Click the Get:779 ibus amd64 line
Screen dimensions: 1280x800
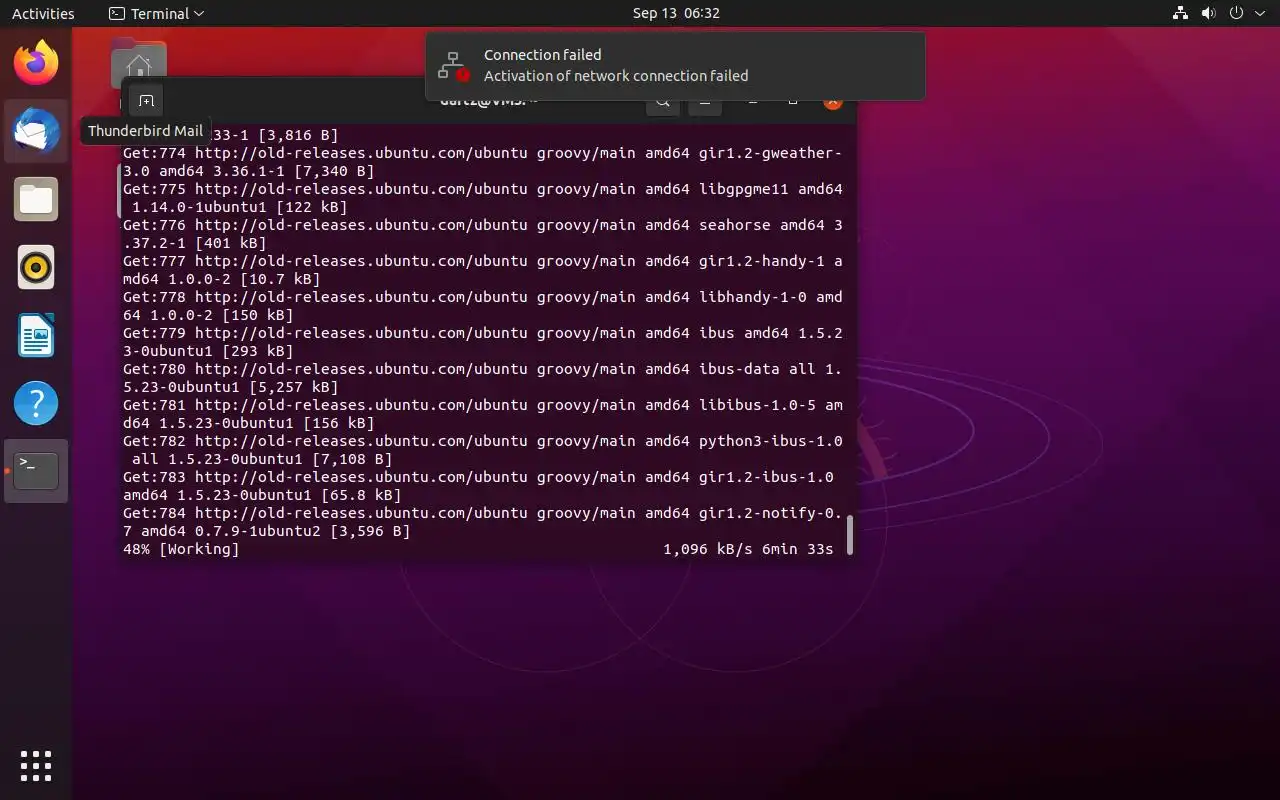[x=483, y=342]
